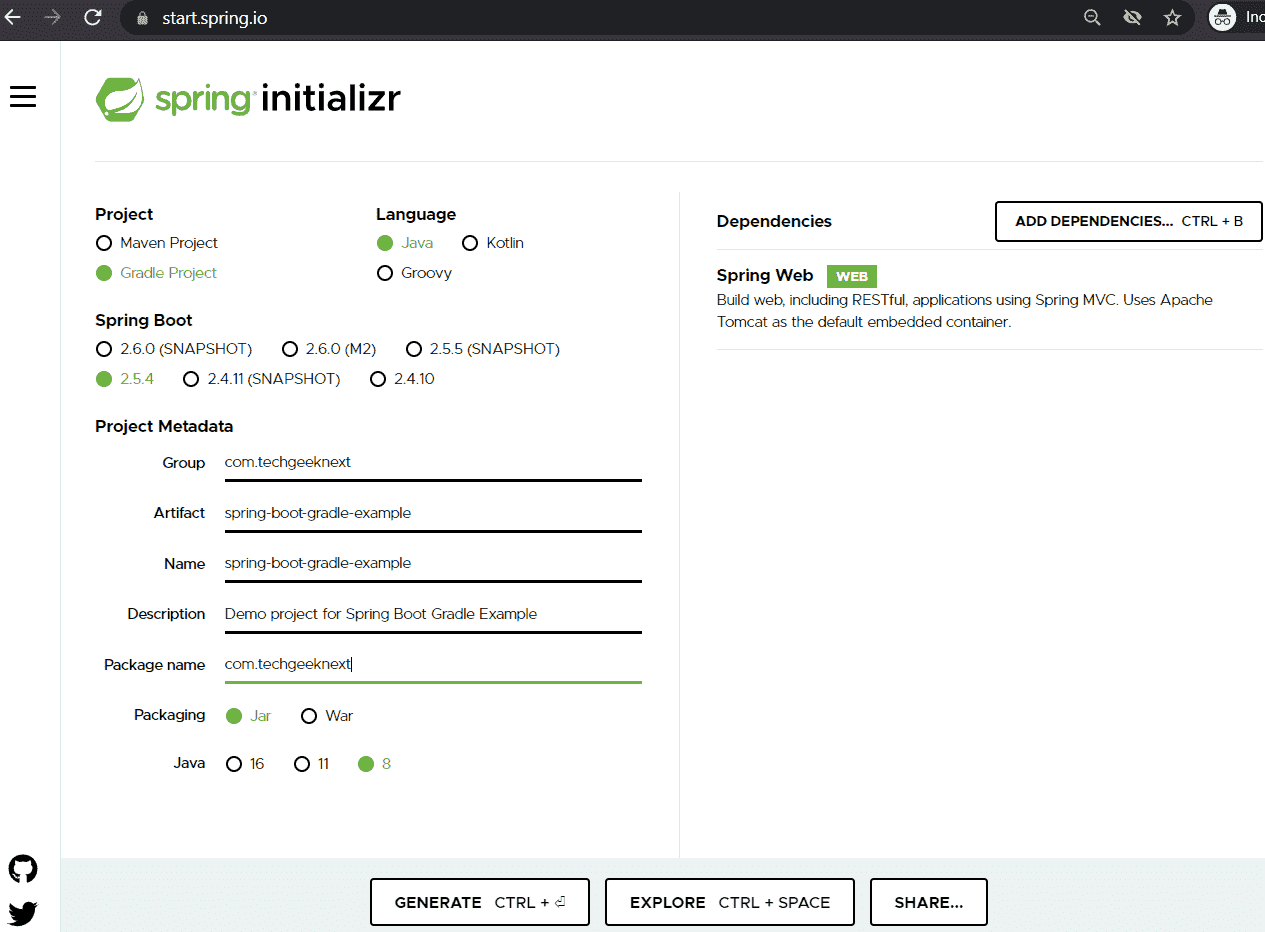The width and height of the screenshot is (1265, 932).
Task: Click the blocked third-party cookies eye icon
Action: click(1132, 17)
